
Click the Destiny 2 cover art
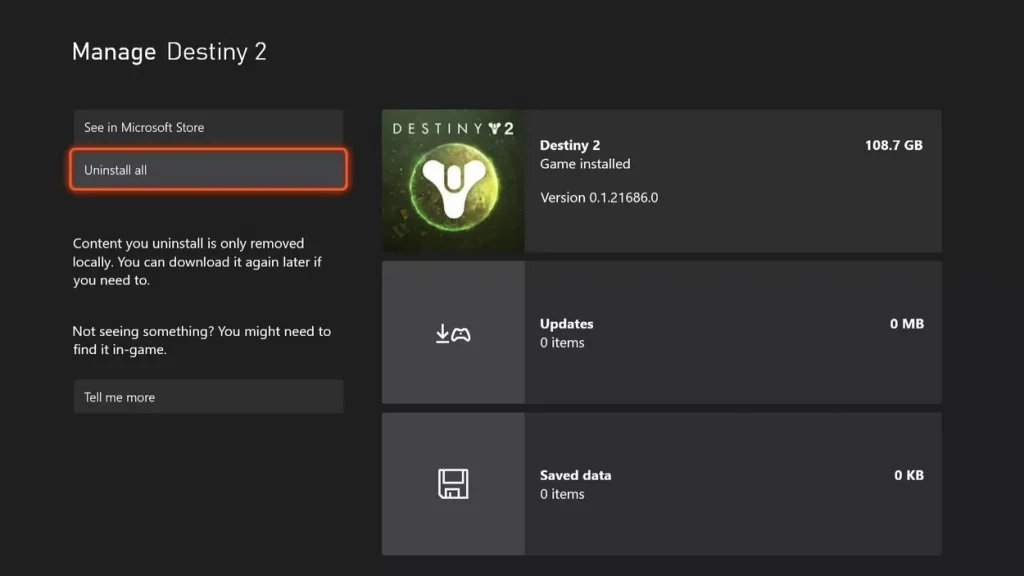[452, 180]
